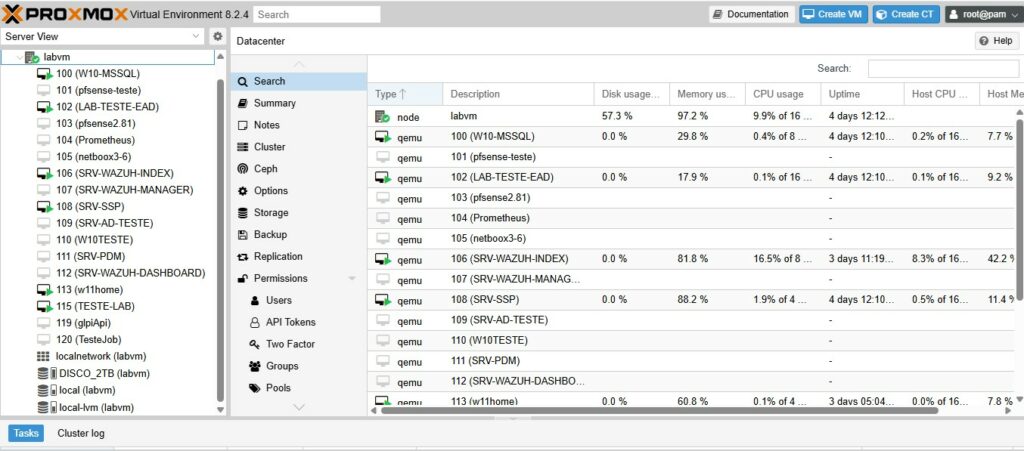Click the people icon beside Groups
This screenshot has width=1024, height=451.
coord(255,366)
